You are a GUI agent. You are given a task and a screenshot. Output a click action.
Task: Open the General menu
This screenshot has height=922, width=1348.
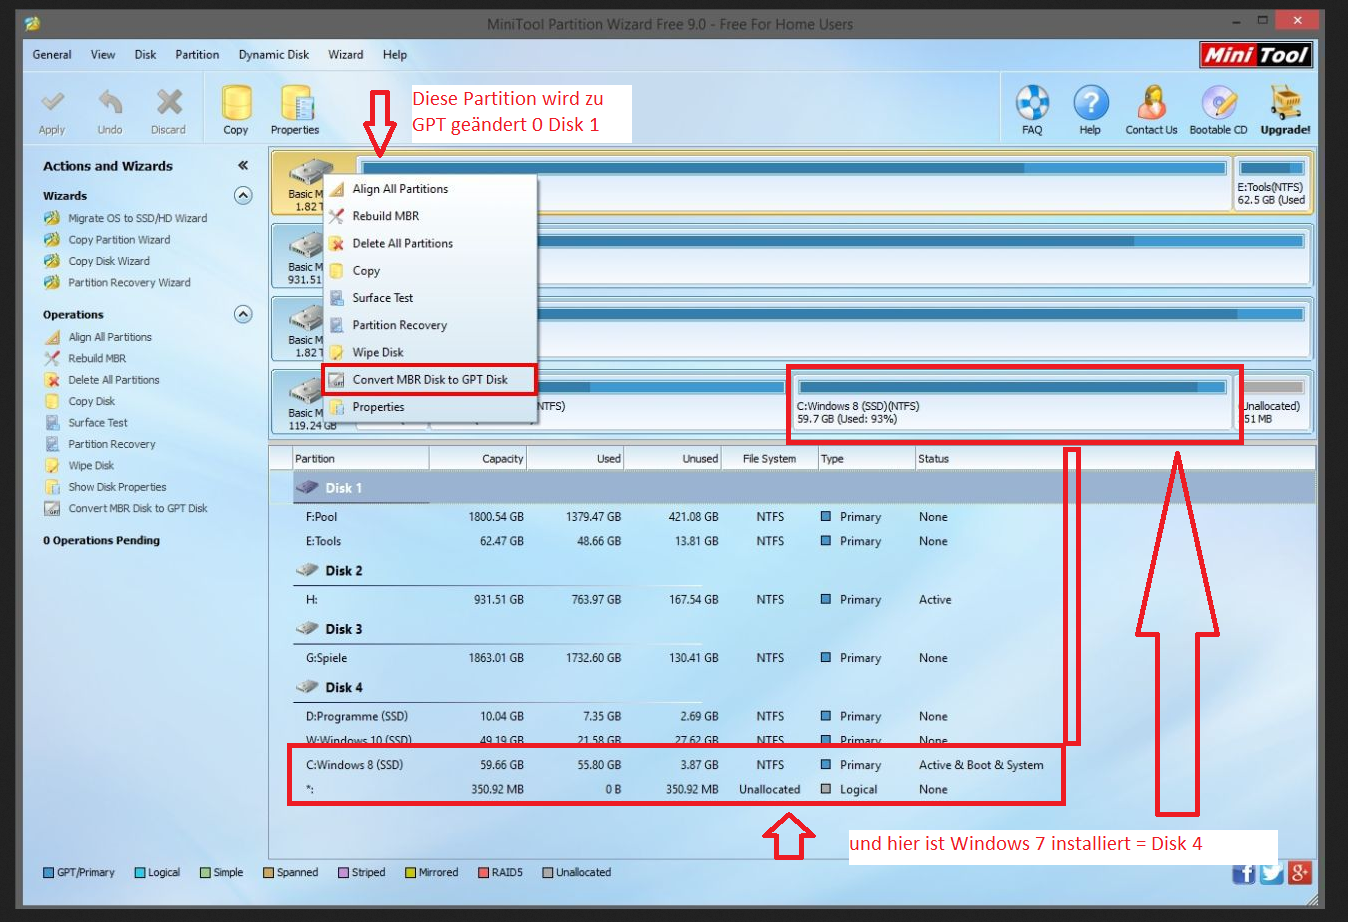click(x=52, y=55)
